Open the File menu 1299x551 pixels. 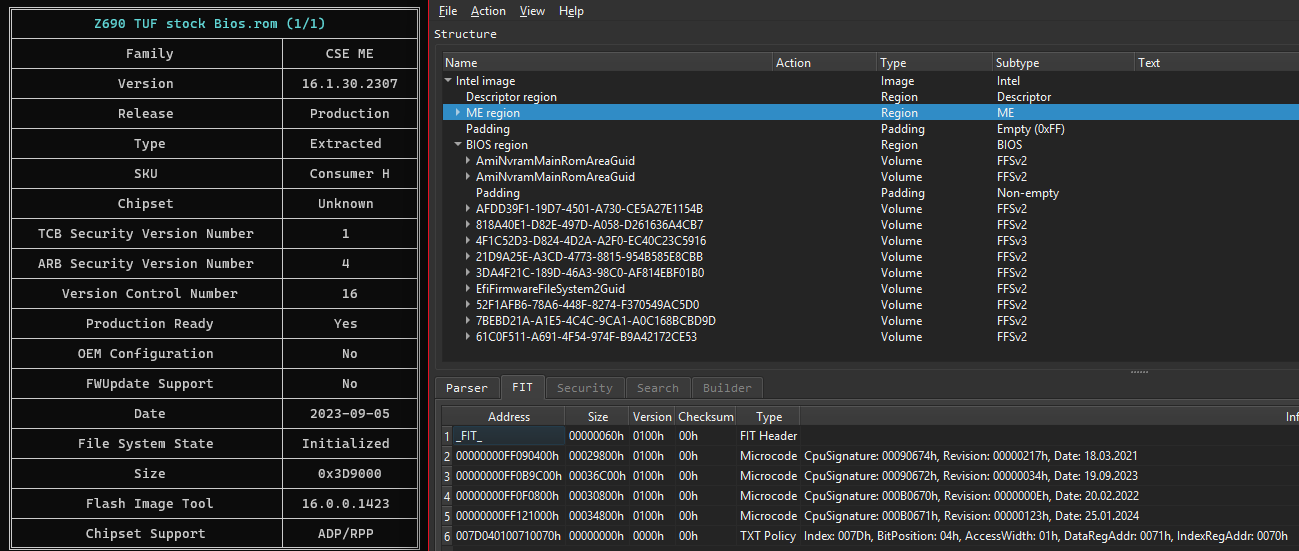[x=448, y=11]
